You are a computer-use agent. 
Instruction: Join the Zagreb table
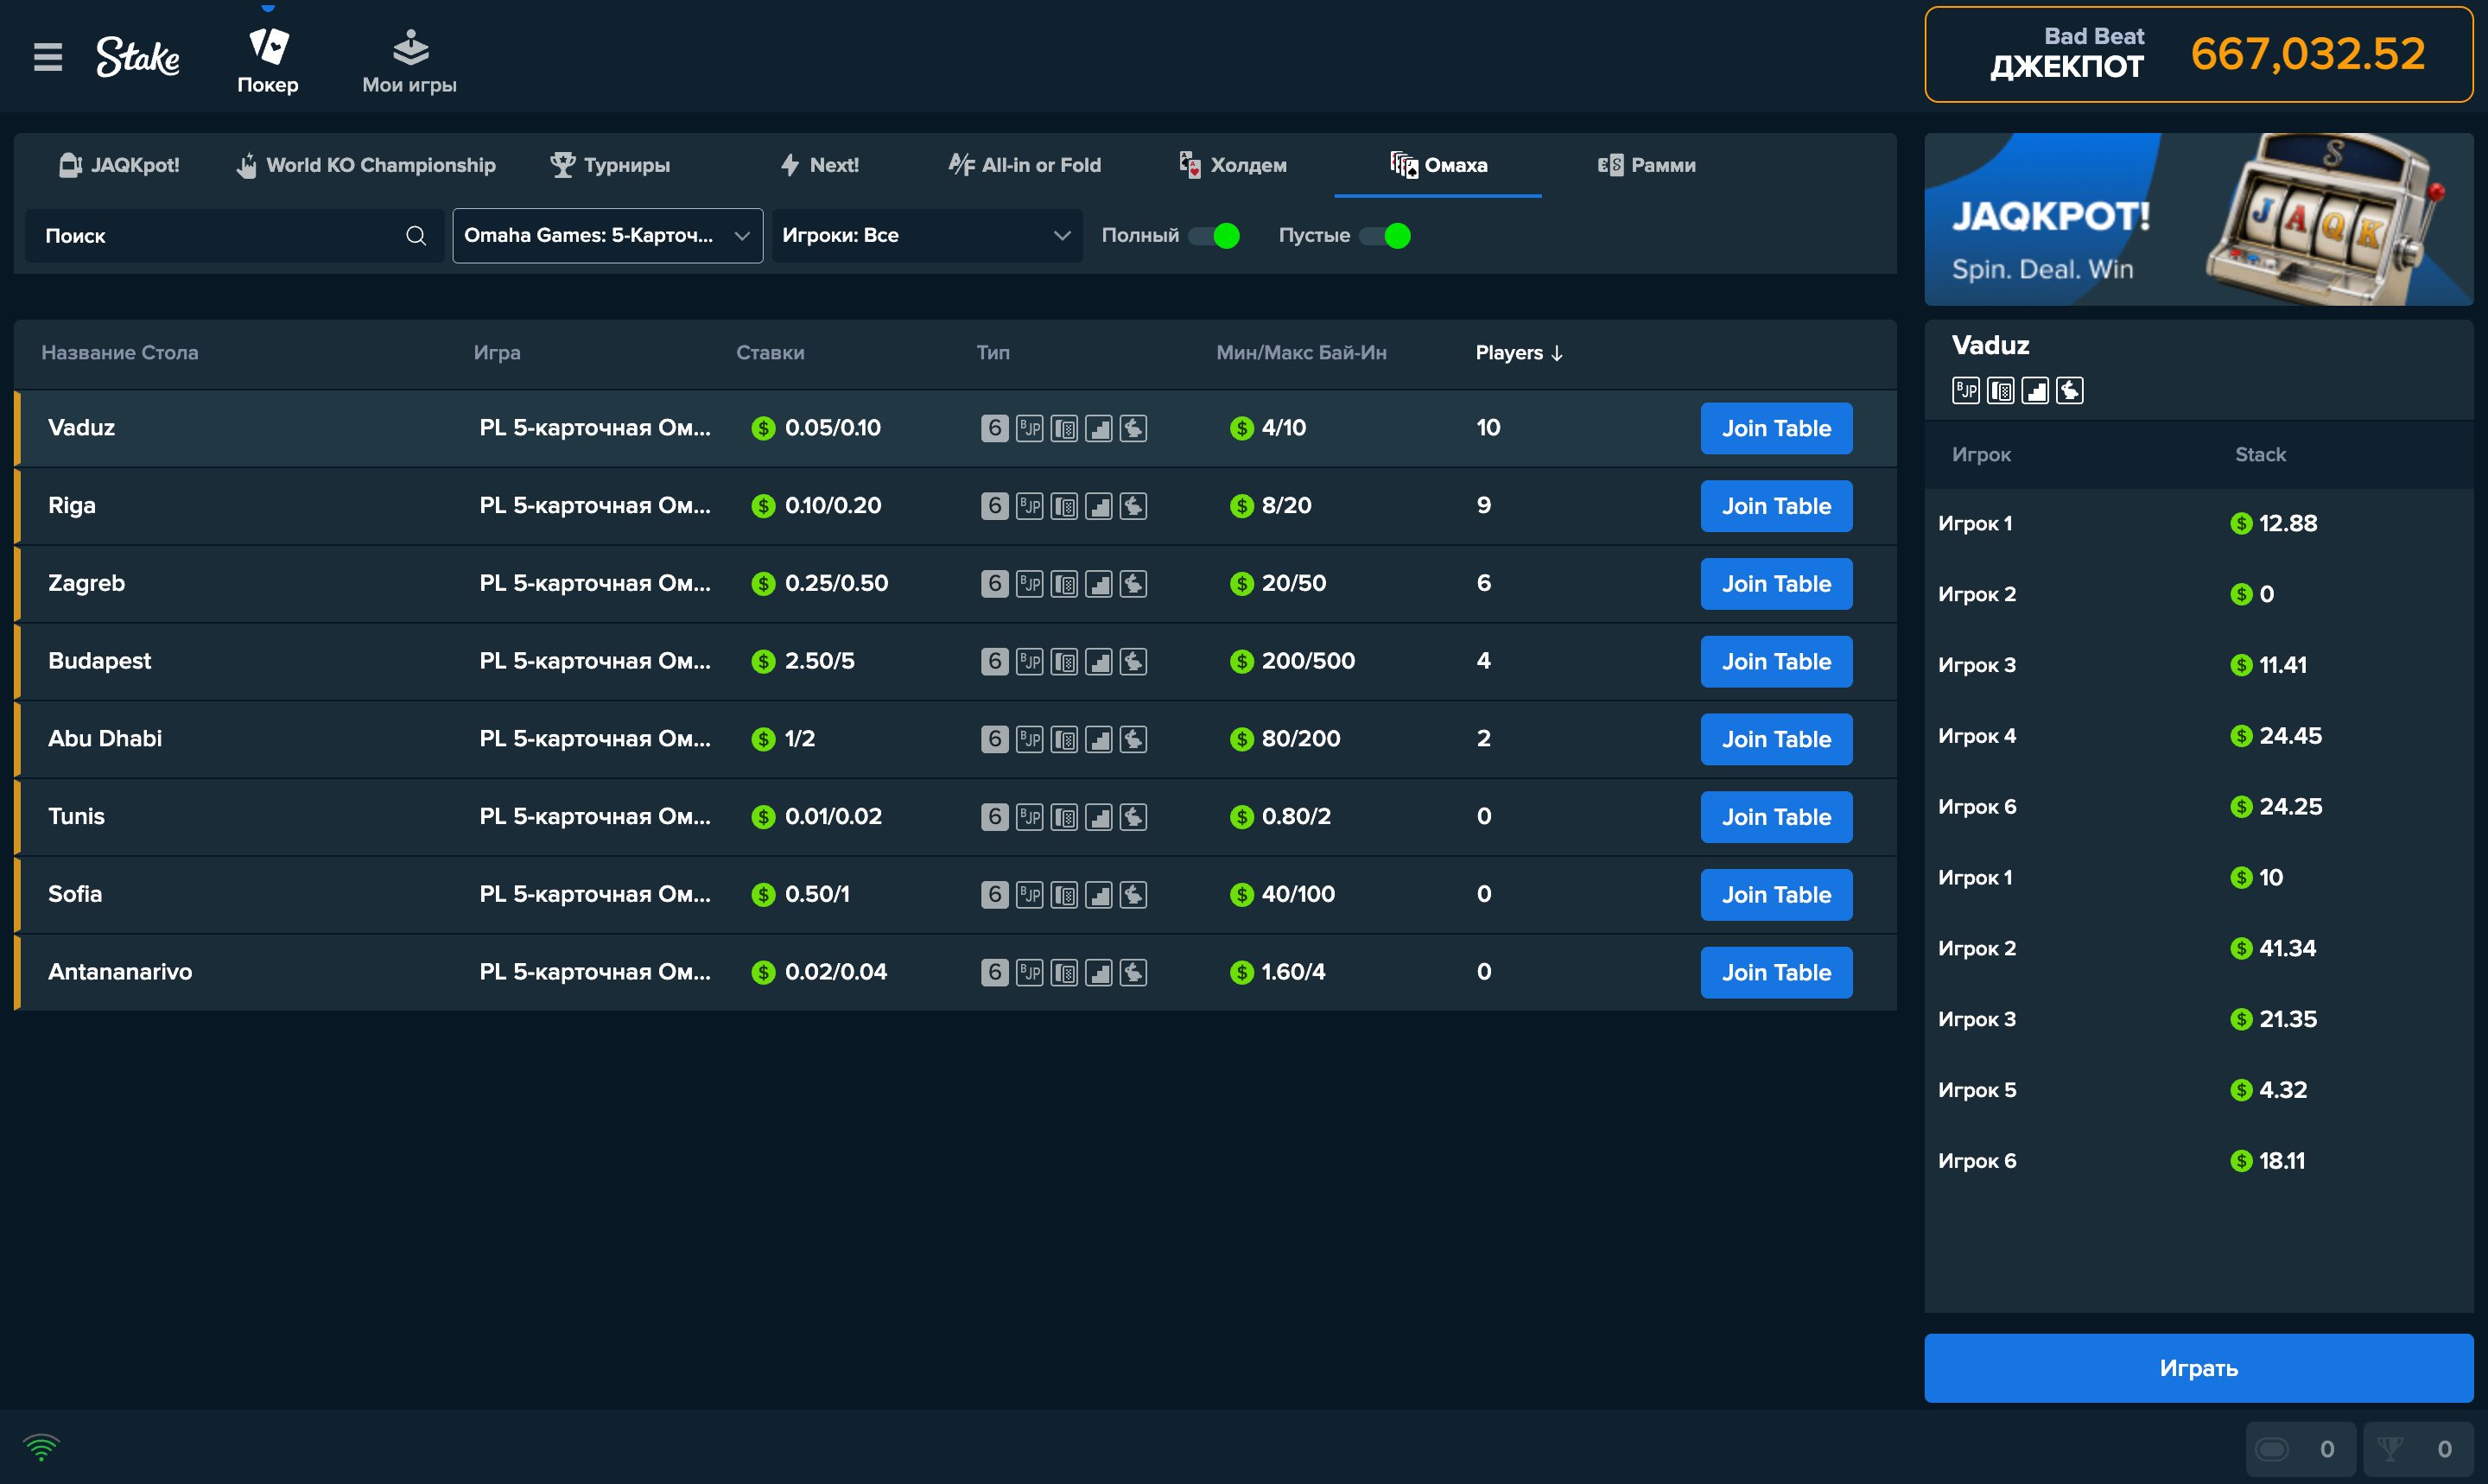[1777, 584]
